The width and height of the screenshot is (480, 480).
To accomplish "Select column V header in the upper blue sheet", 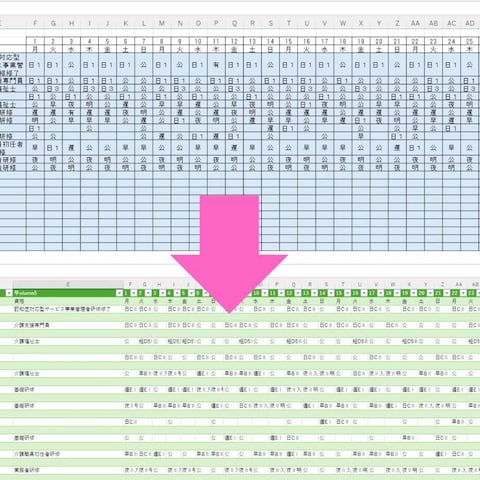I will click(325, 23).
